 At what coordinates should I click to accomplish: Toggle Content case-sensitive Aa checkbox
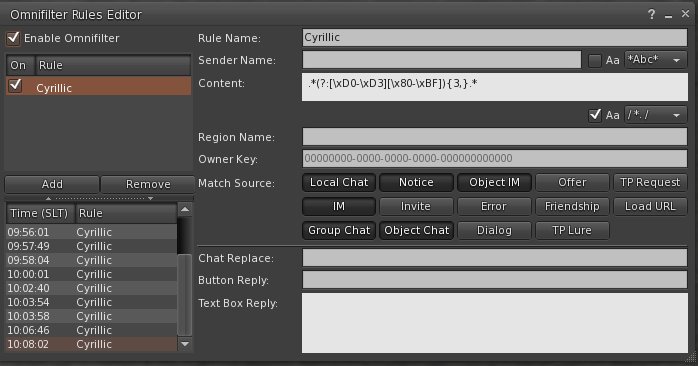[x=595, y=115]
